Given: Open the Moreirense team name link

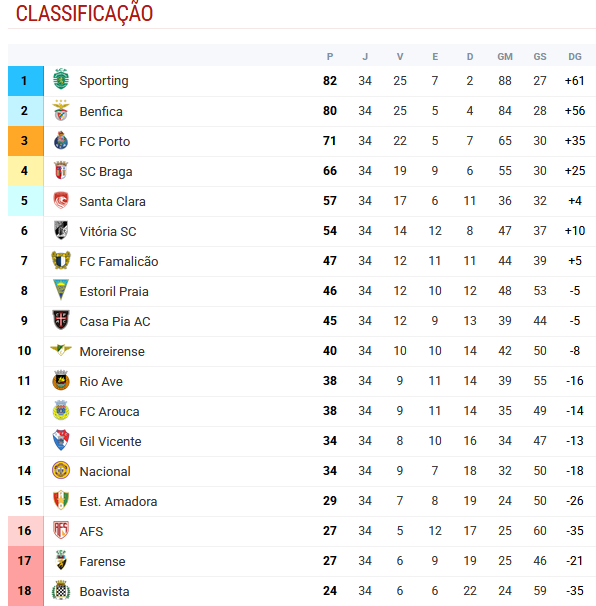Looking at the screenshot, I should (x=112, y=352).
